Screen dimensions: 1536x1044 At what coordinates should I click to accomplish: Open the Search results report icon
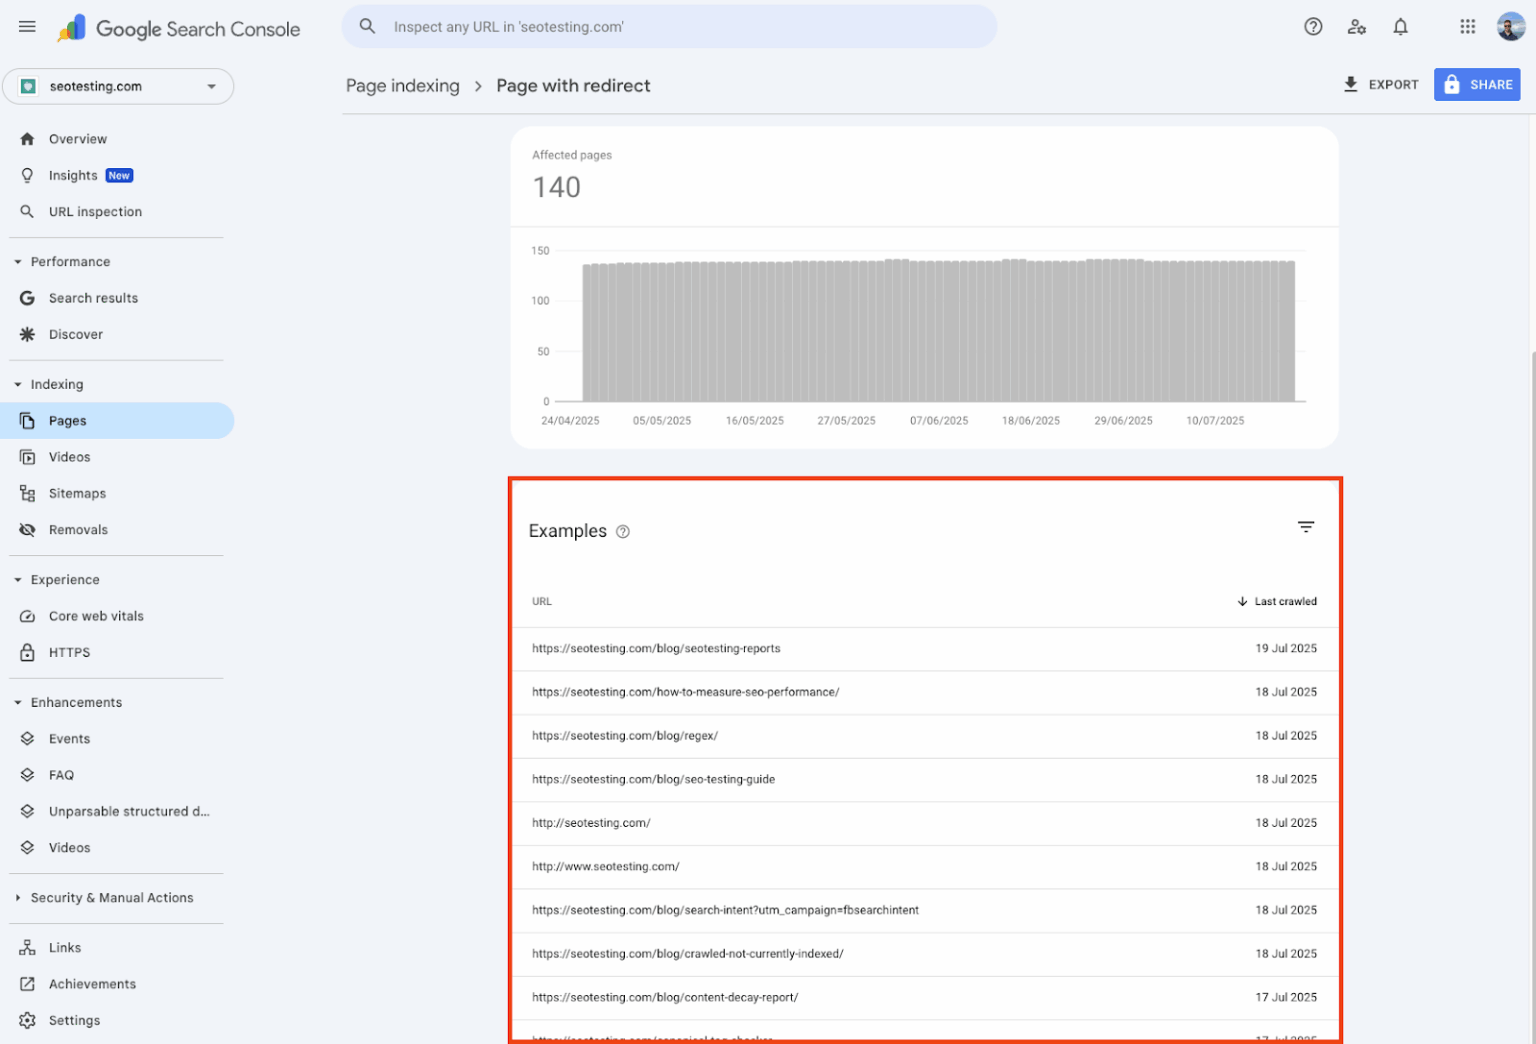pyautogui.click(x=27, y=297)
